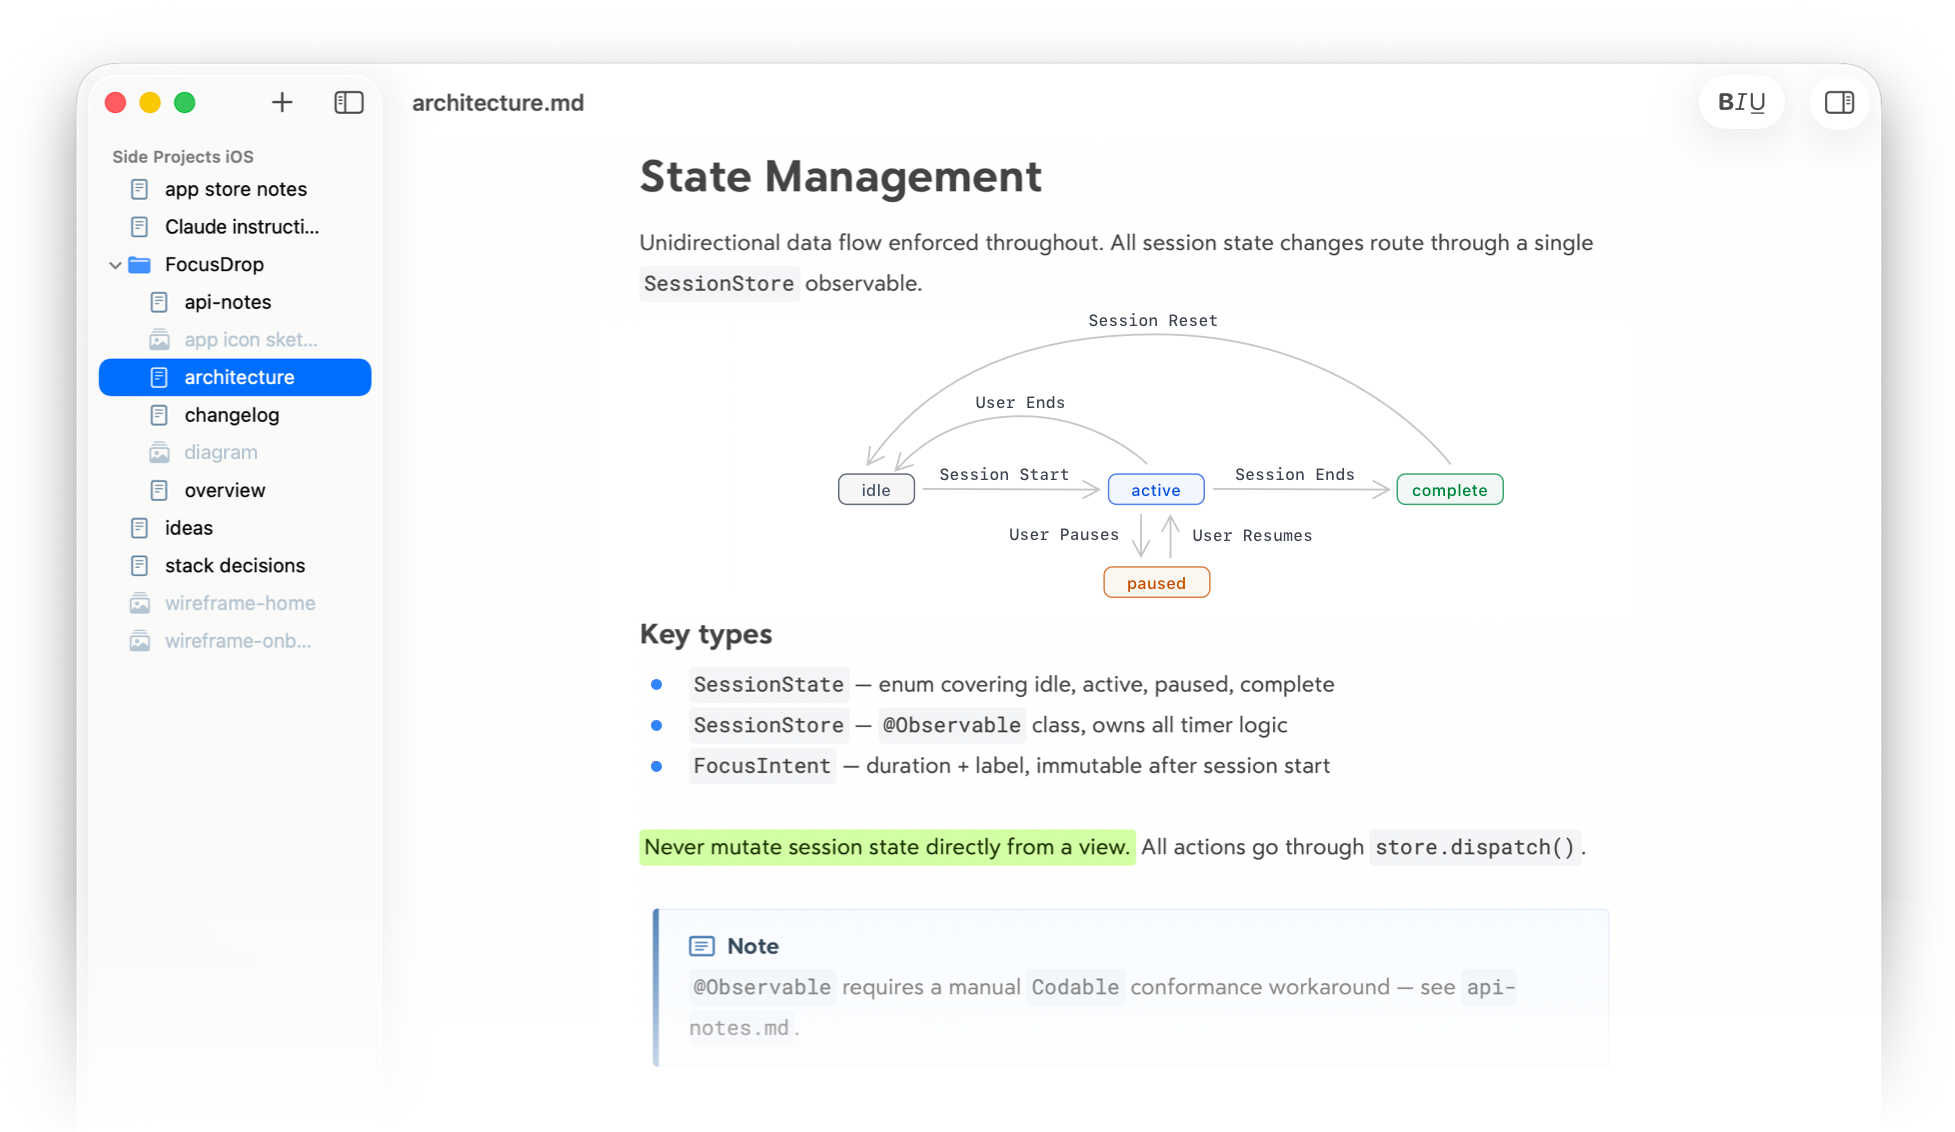Click the green highlighted Never mutate sentence
Viewport: 1955px width, 1132px height.
[x=887, y=847]
